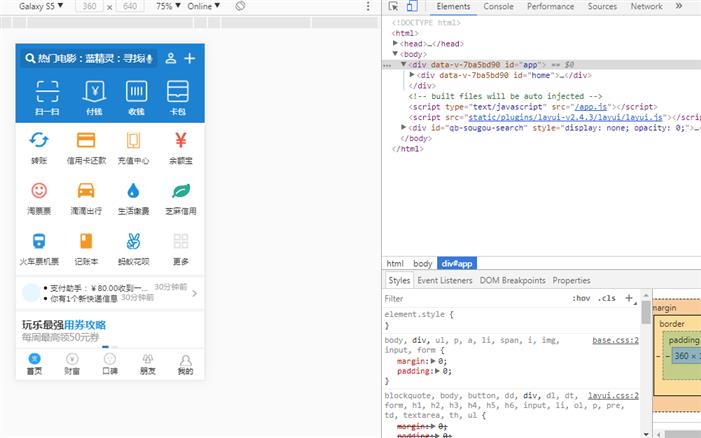701x438 pixels.
Task: Tap the 生活缴费 water drop icon
Action: pyautogui.click(x=133, y=190)
